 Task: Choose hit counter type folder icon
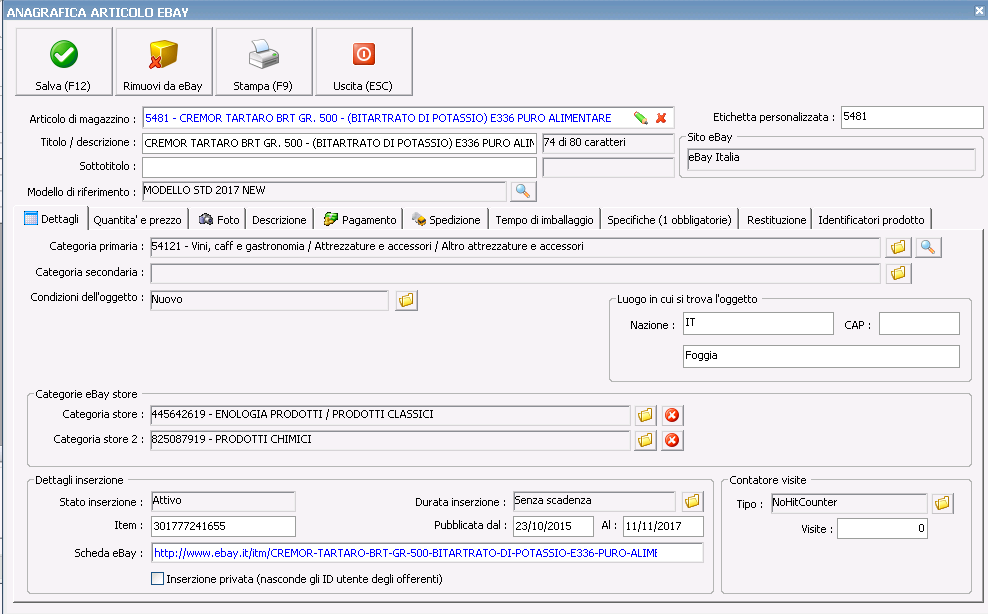(x=943, y=503)
